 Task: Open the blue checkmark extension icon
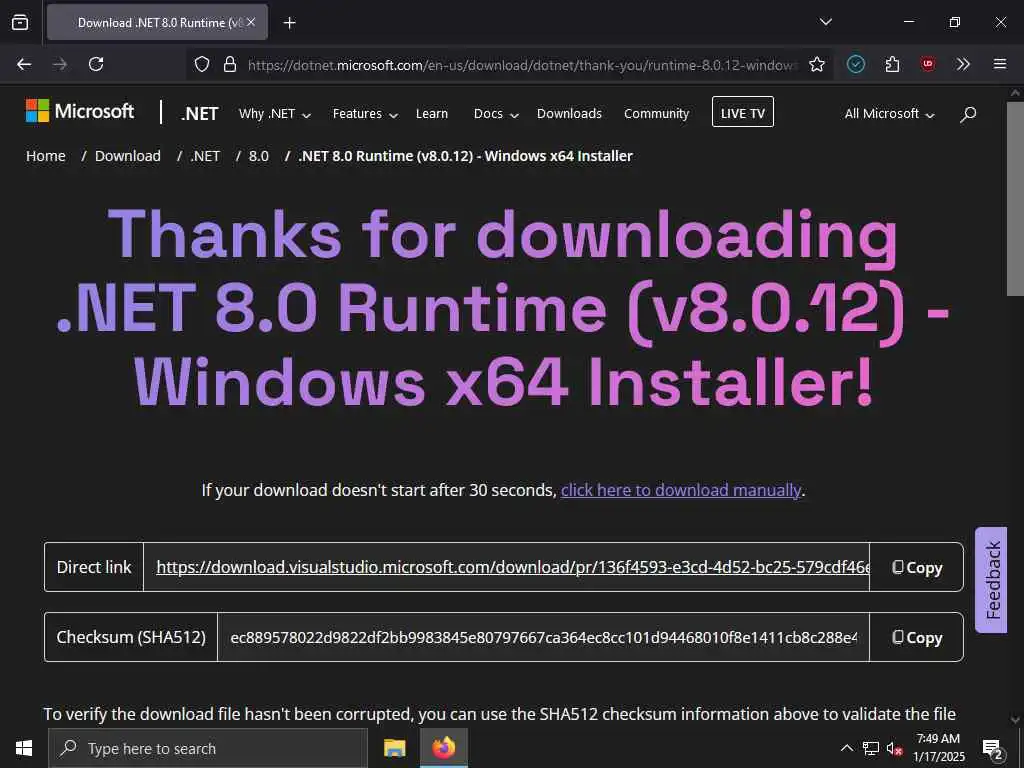[856, 64]
